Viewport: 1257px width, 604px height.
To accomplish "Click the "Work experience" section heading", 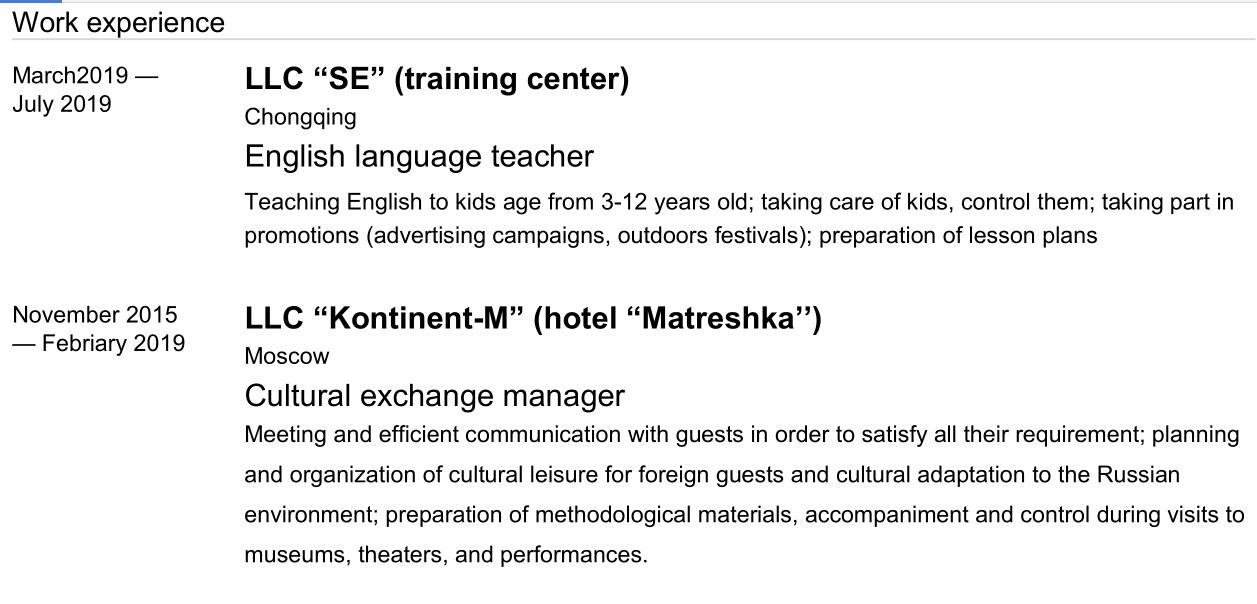I will click(x=119, y=22).
